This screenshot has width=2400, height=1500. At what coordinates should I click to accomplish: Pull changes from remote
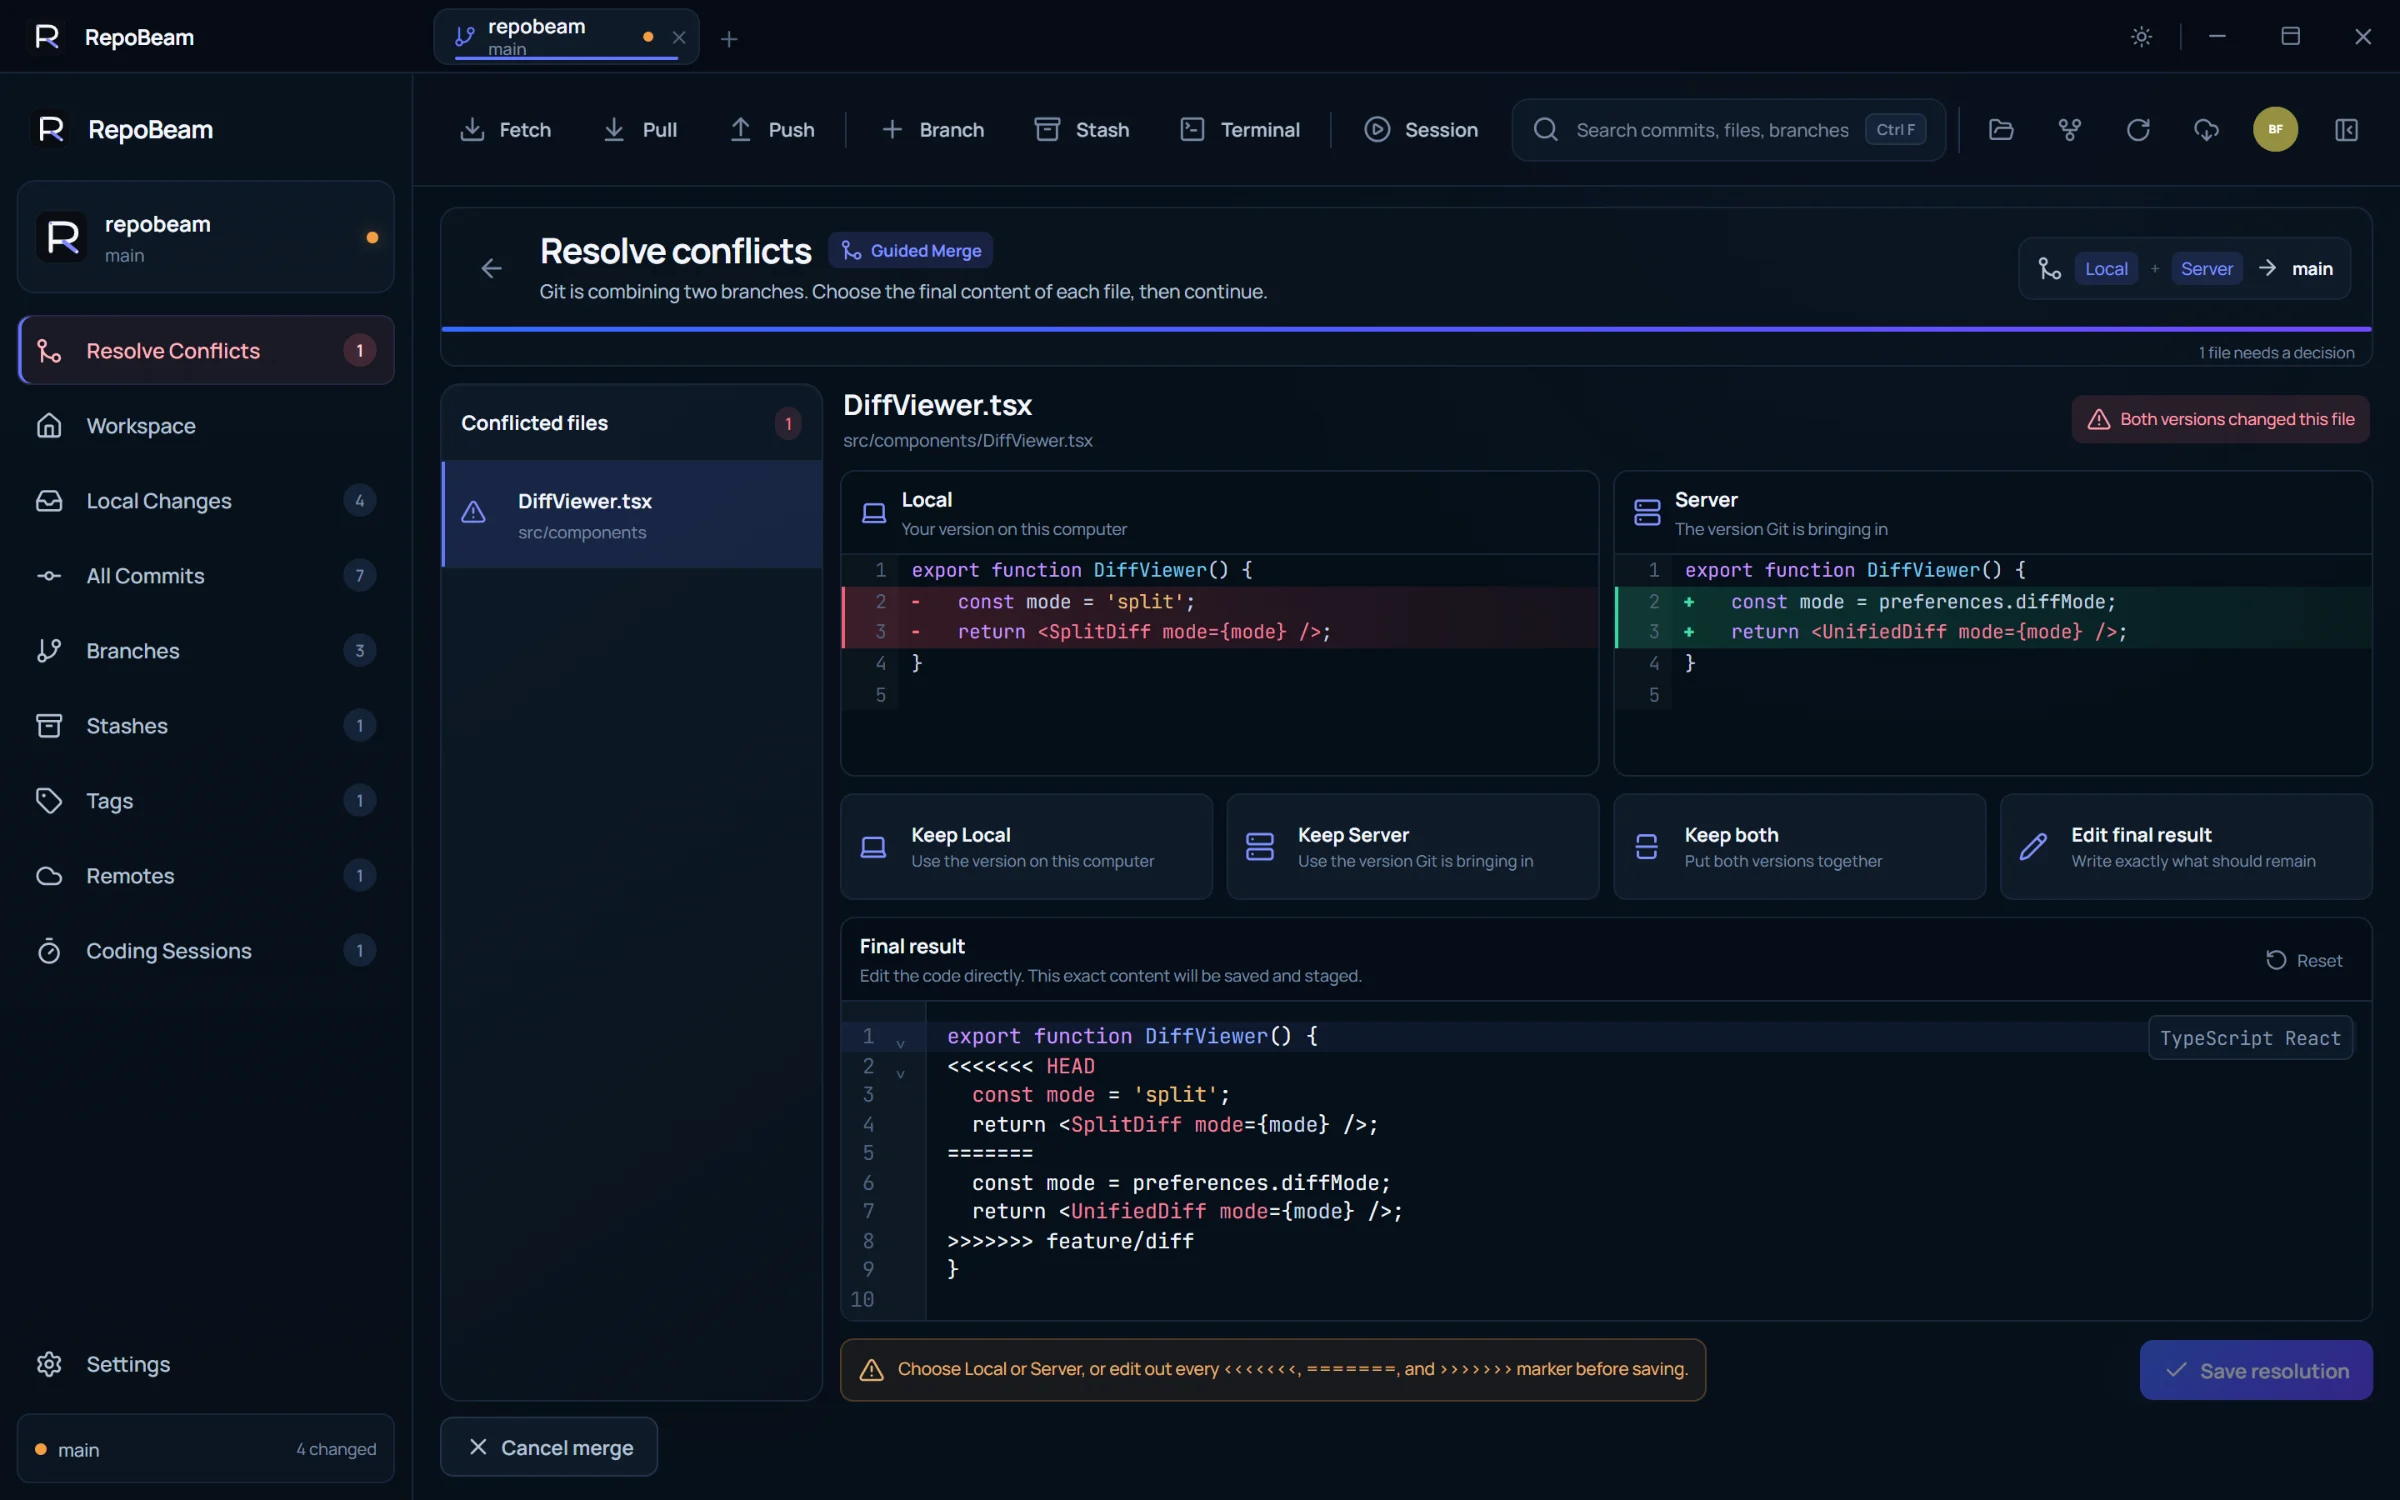640,129
